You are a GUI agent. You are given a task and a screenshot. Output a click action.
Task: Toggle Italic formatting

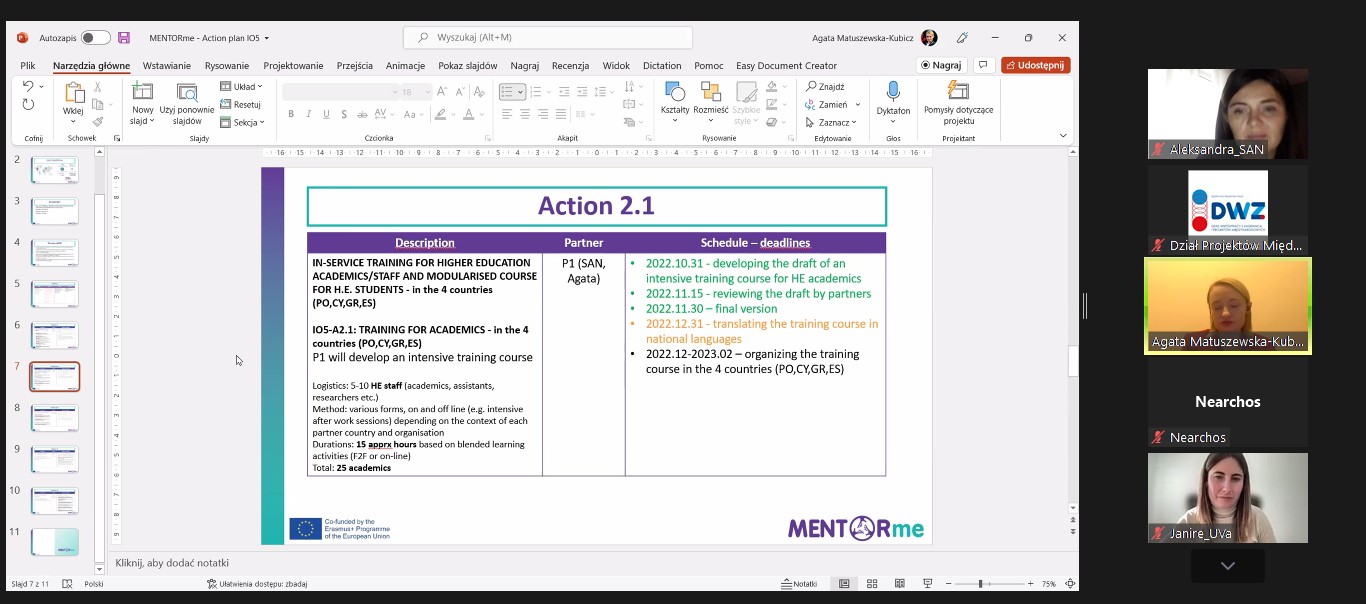(309, 114)
